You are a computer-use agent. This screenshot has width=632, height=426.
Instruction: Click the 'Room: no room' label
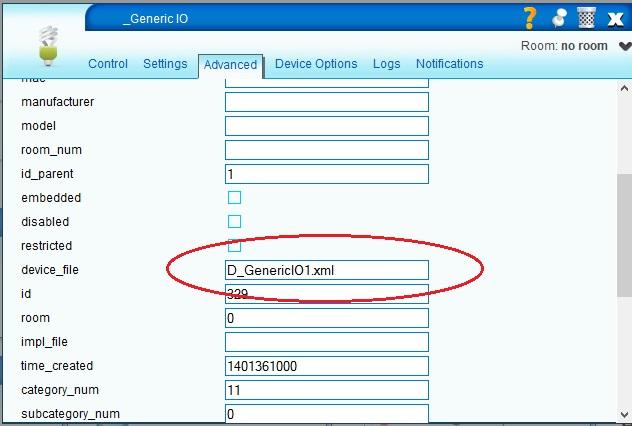[564, 46]
